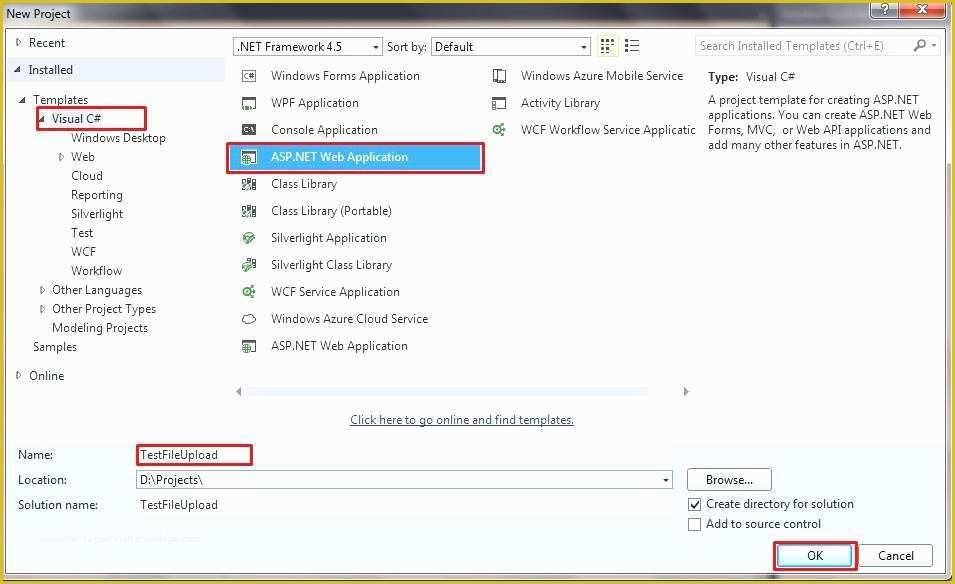955x584 pixels.
Task: Click the Help question mark button
Action: 884,9
